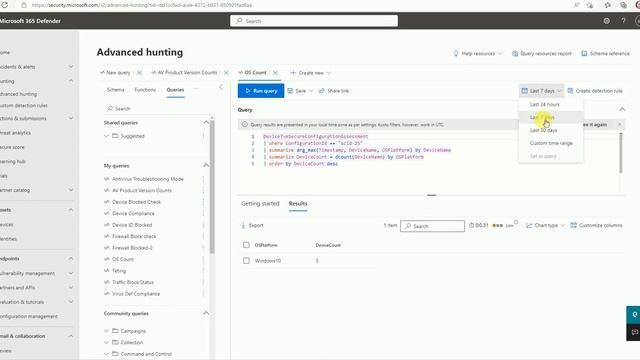Click the top Microsoft 365 Defender search box
Viewport: 640px width, 360px height.
pyautogui.click(x=314, y=21)
